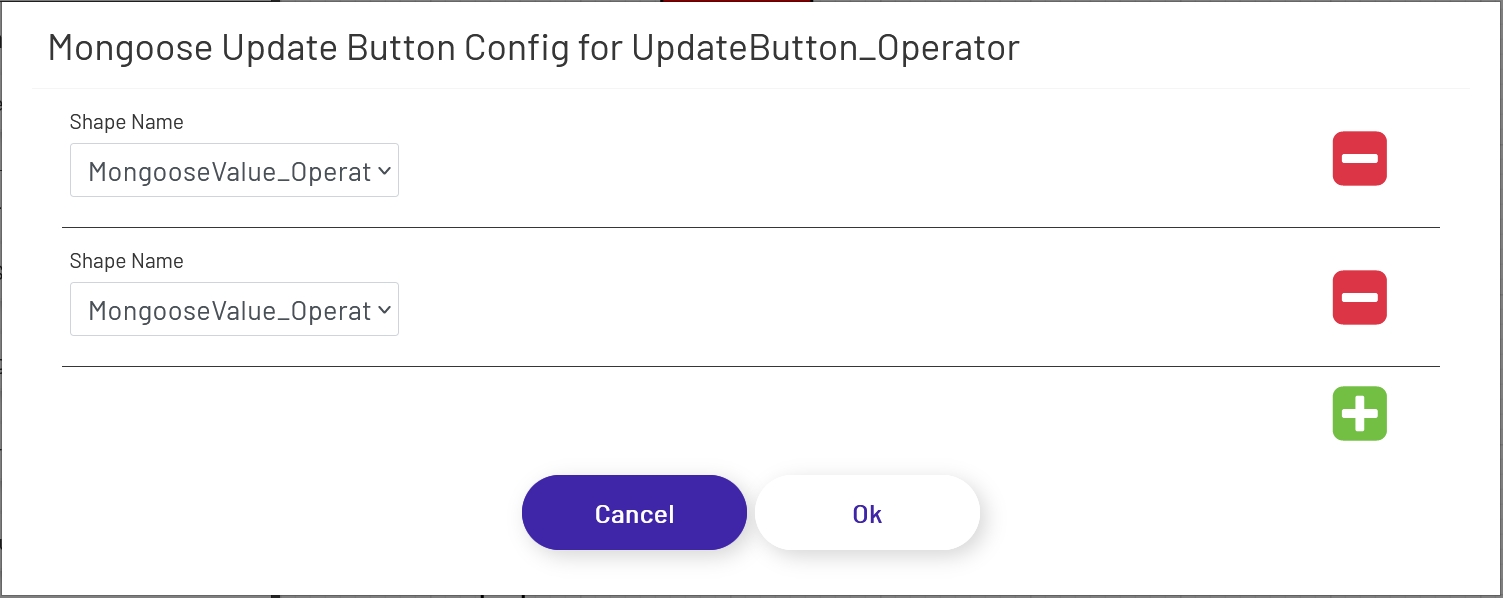Delete the topmost MongooseValue_Operat row
Screen dimensions: 1503x598
(x=1359, y=158)
